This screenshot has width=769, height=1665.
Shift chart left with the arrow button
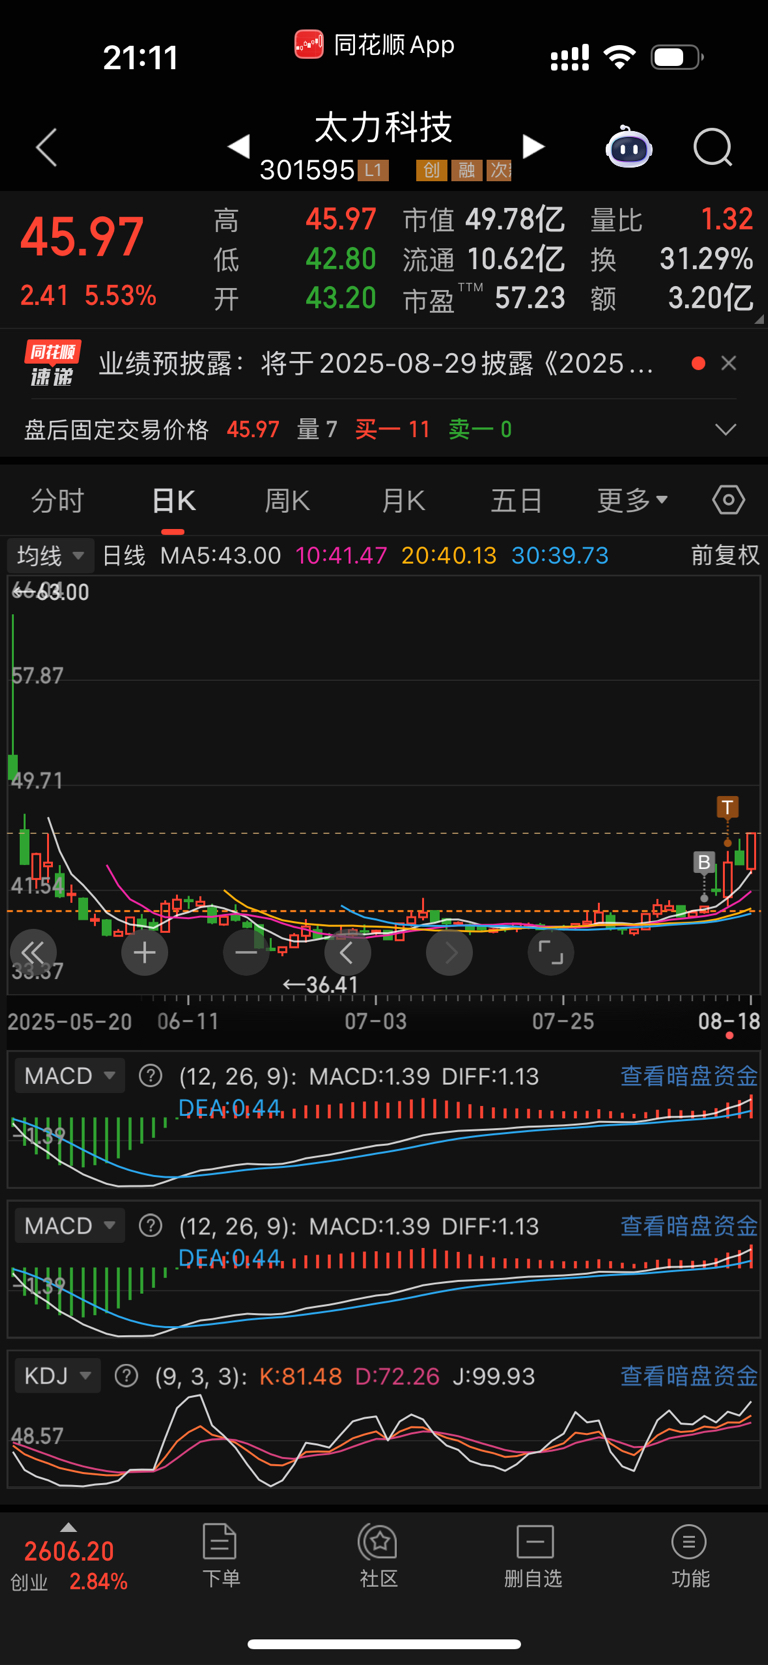click(x=347, y=953)
